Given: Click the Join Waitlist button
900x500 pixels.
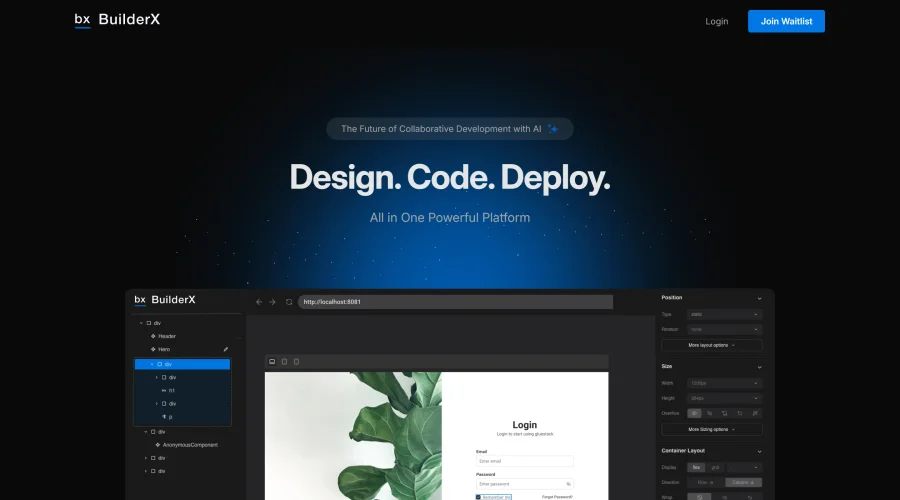Looking at the screenshot, I should (x=786, y=21).
